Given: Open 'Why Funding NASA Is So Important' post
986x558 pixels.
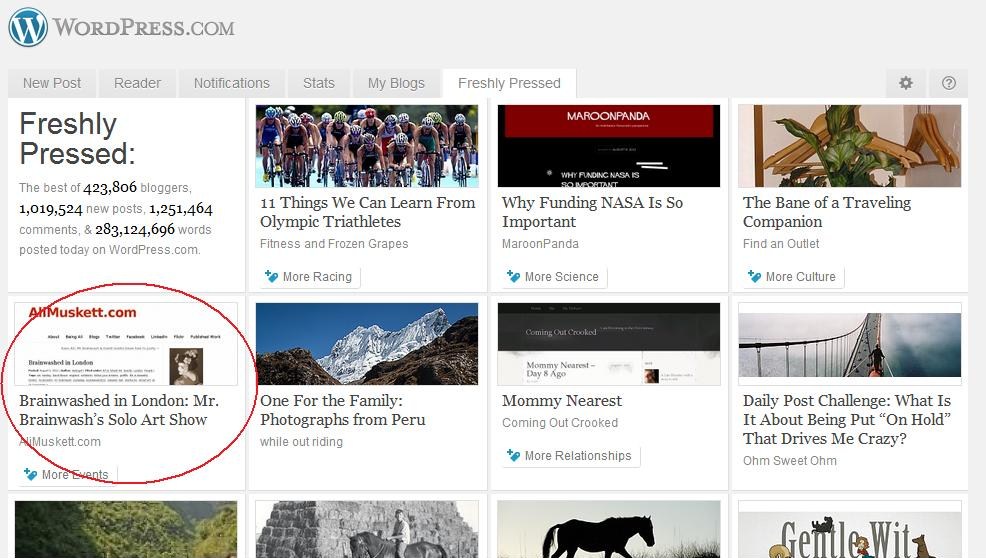Looking at the screenshot, I should pyautogui.click(x=592, y=212).
